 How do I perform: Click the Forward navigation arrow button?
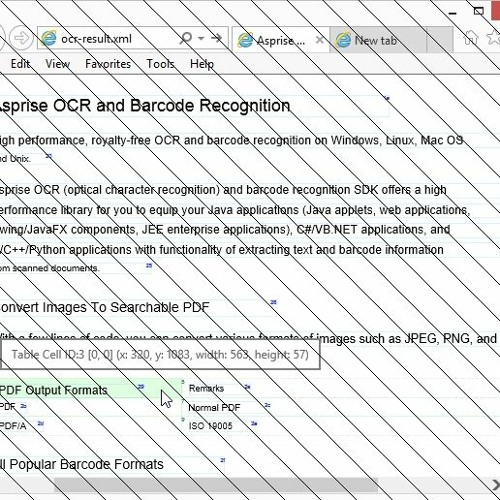(x=21, y=38)
